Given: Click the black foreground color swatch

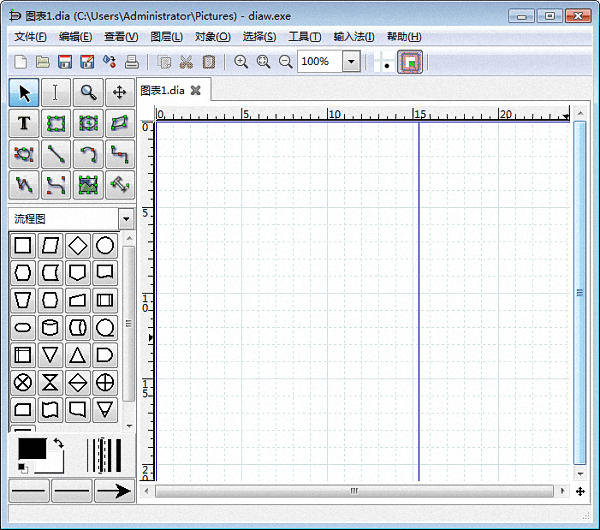Looking at the screenshot, I should [32, 449].
